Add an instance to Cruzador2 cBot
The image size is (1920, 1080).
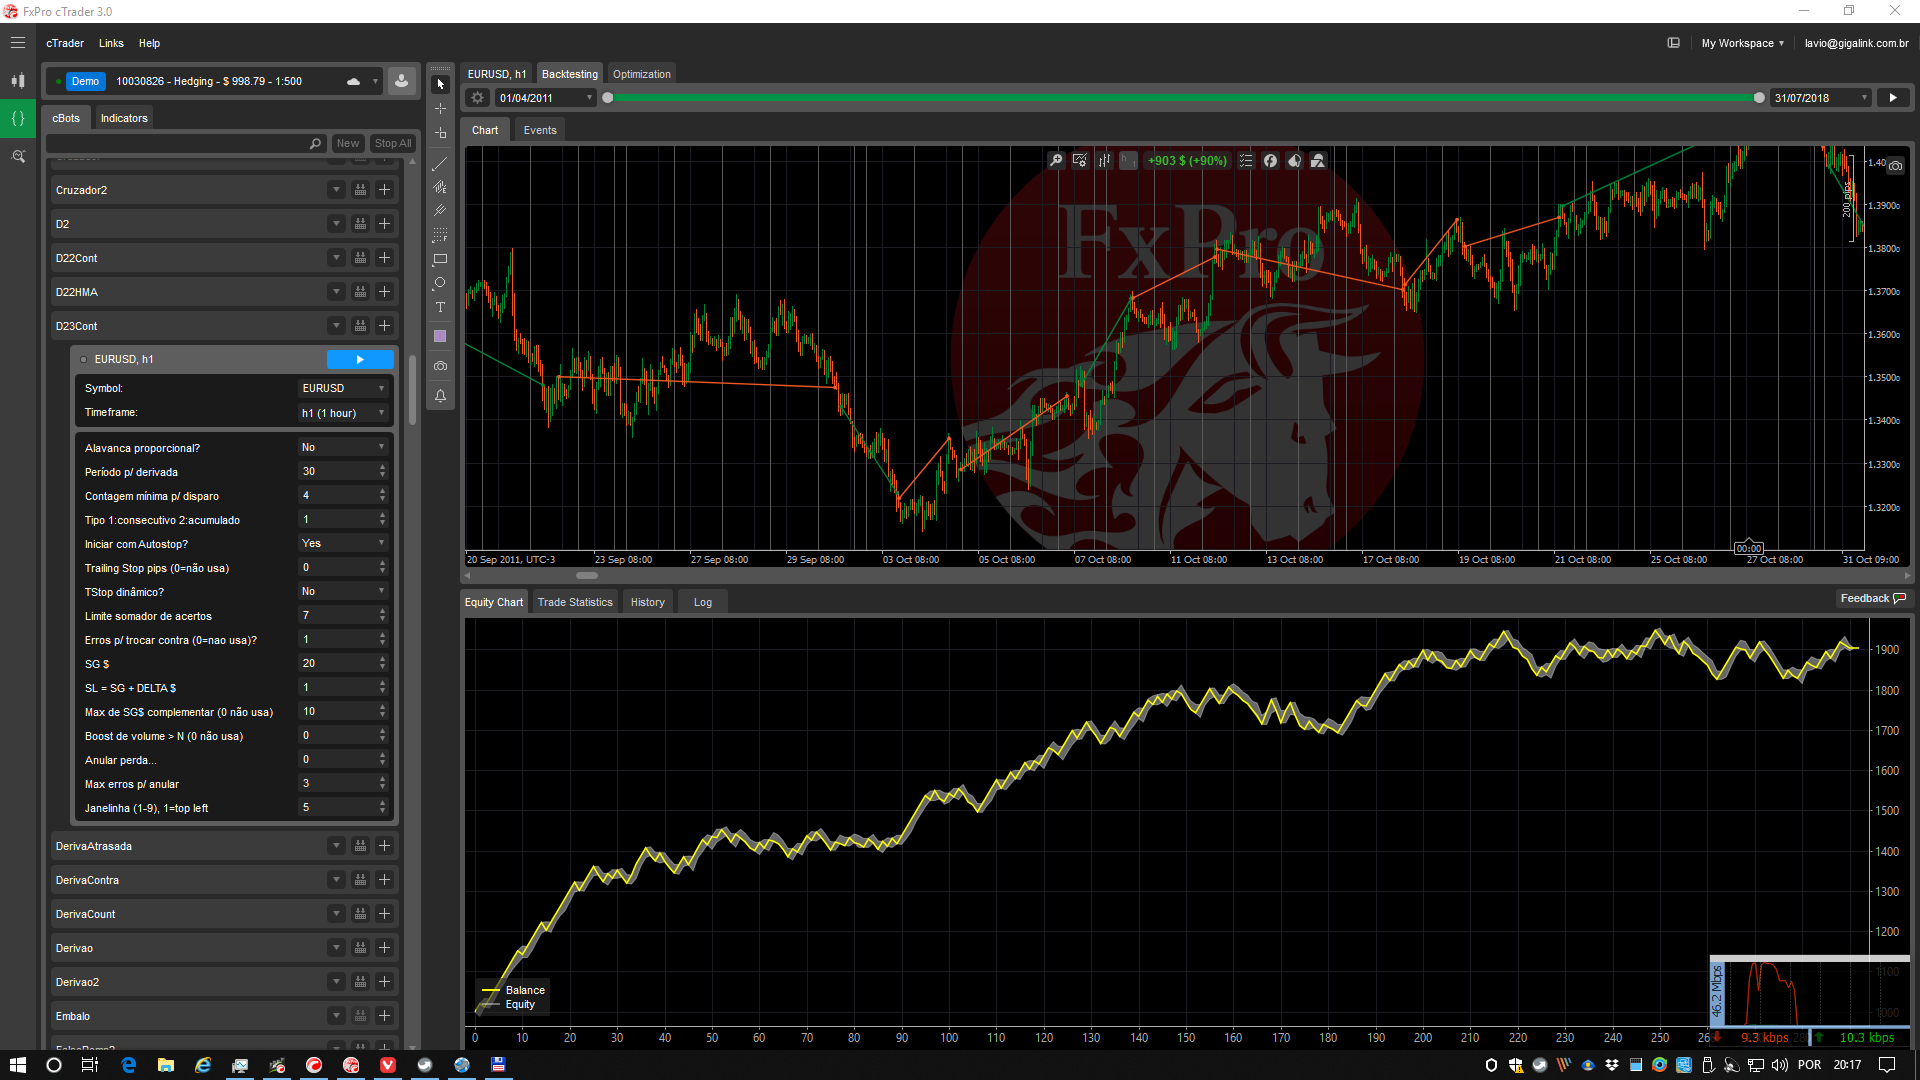(384, 190)
